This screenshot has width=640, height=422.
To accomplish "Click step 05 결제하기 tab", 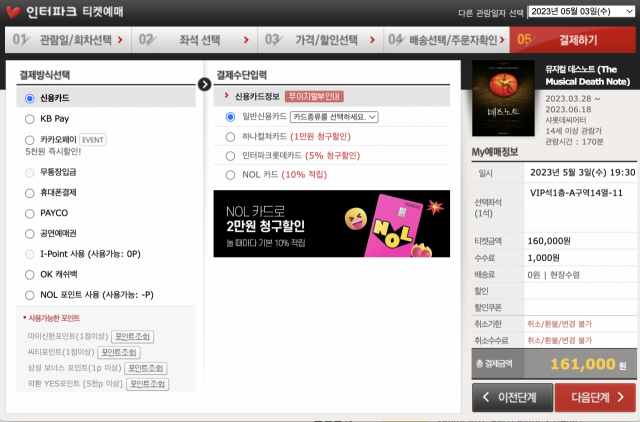I will [x=572, y=40].
